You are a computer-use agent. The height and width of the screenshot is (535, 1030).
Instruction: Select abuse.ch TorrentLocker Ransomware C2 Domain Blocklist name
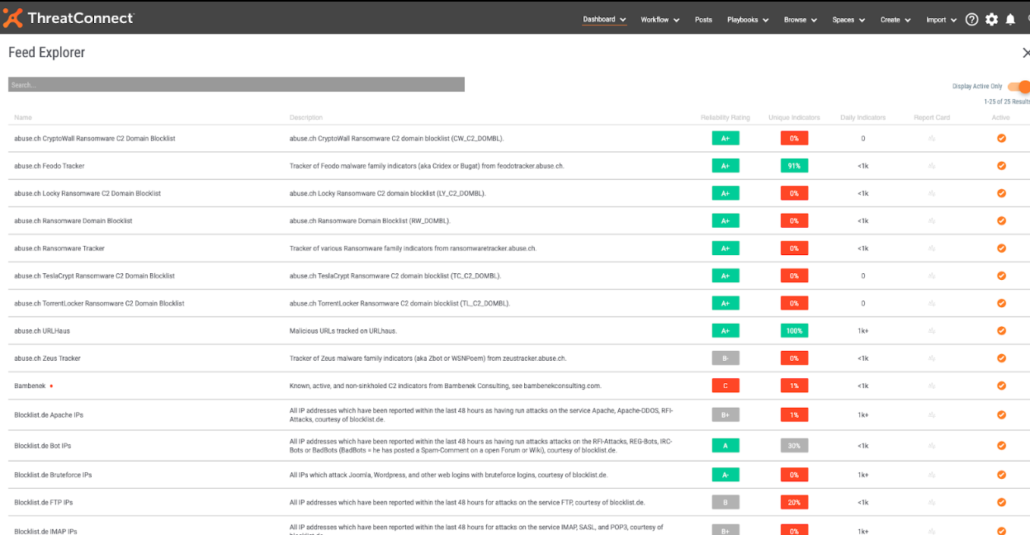[99, 304]
